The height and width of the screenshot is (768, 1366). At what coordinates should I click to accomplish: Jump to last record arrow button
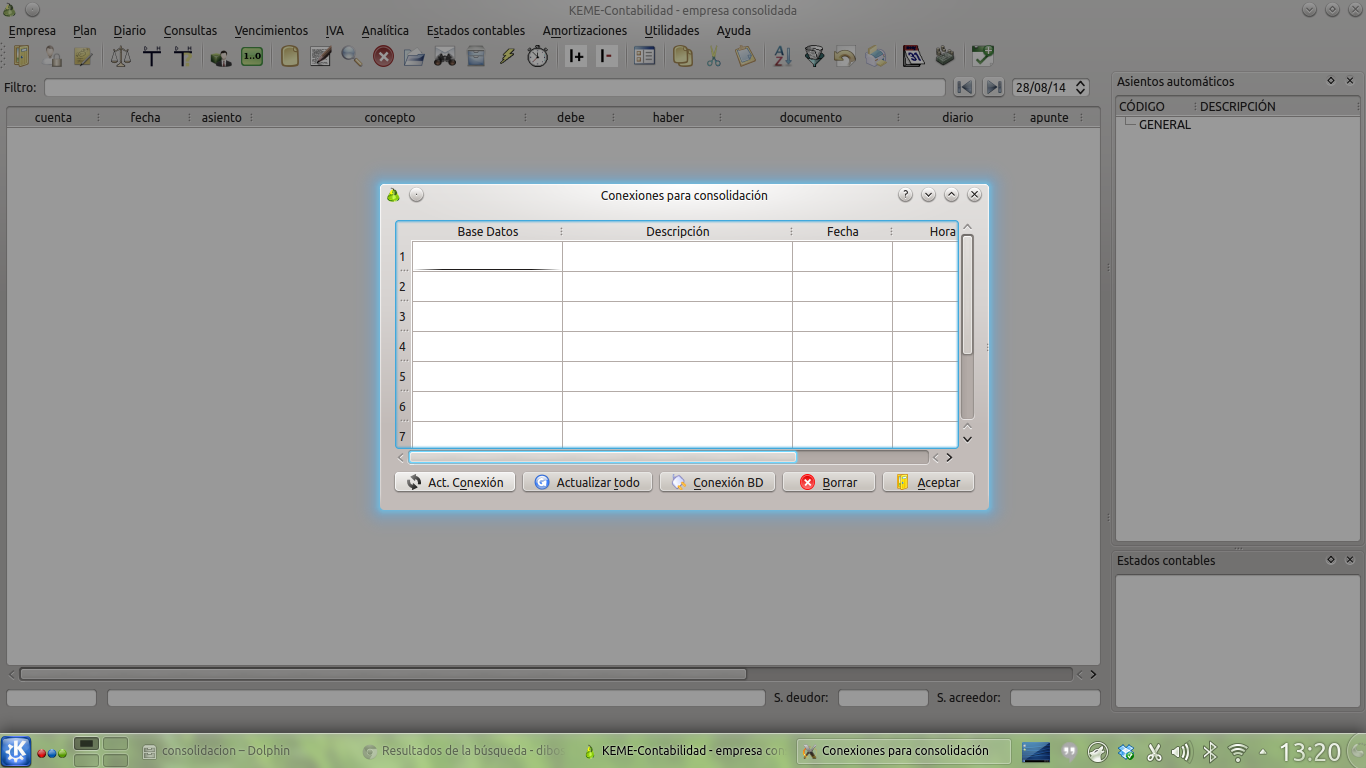(993, 87)
